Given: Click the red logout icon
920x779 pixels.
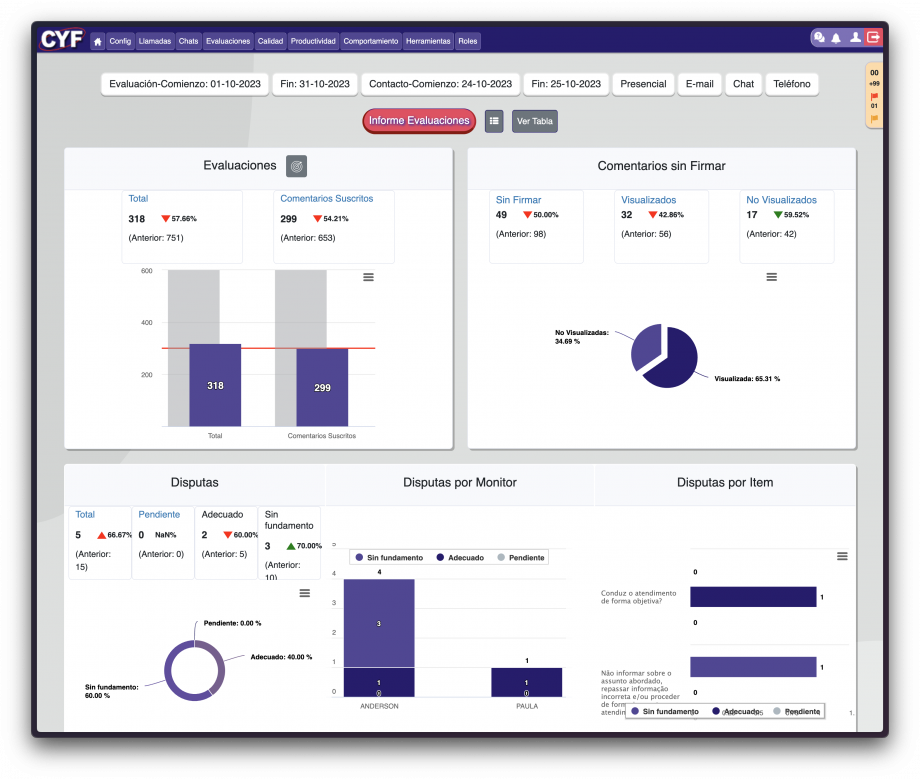Looking at the screenshot, I should point(873,38).
